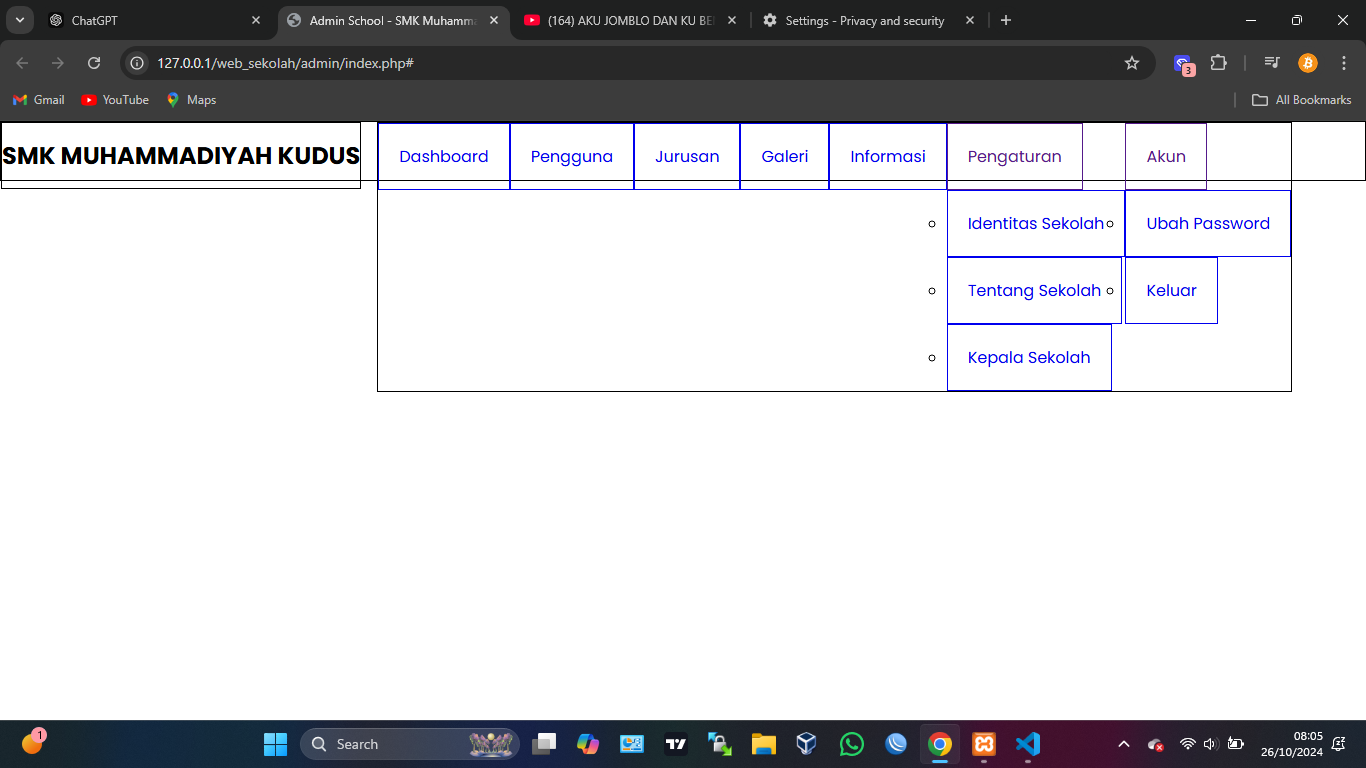
Task: Click Keluar to log out
Action: coord(1171,290)
